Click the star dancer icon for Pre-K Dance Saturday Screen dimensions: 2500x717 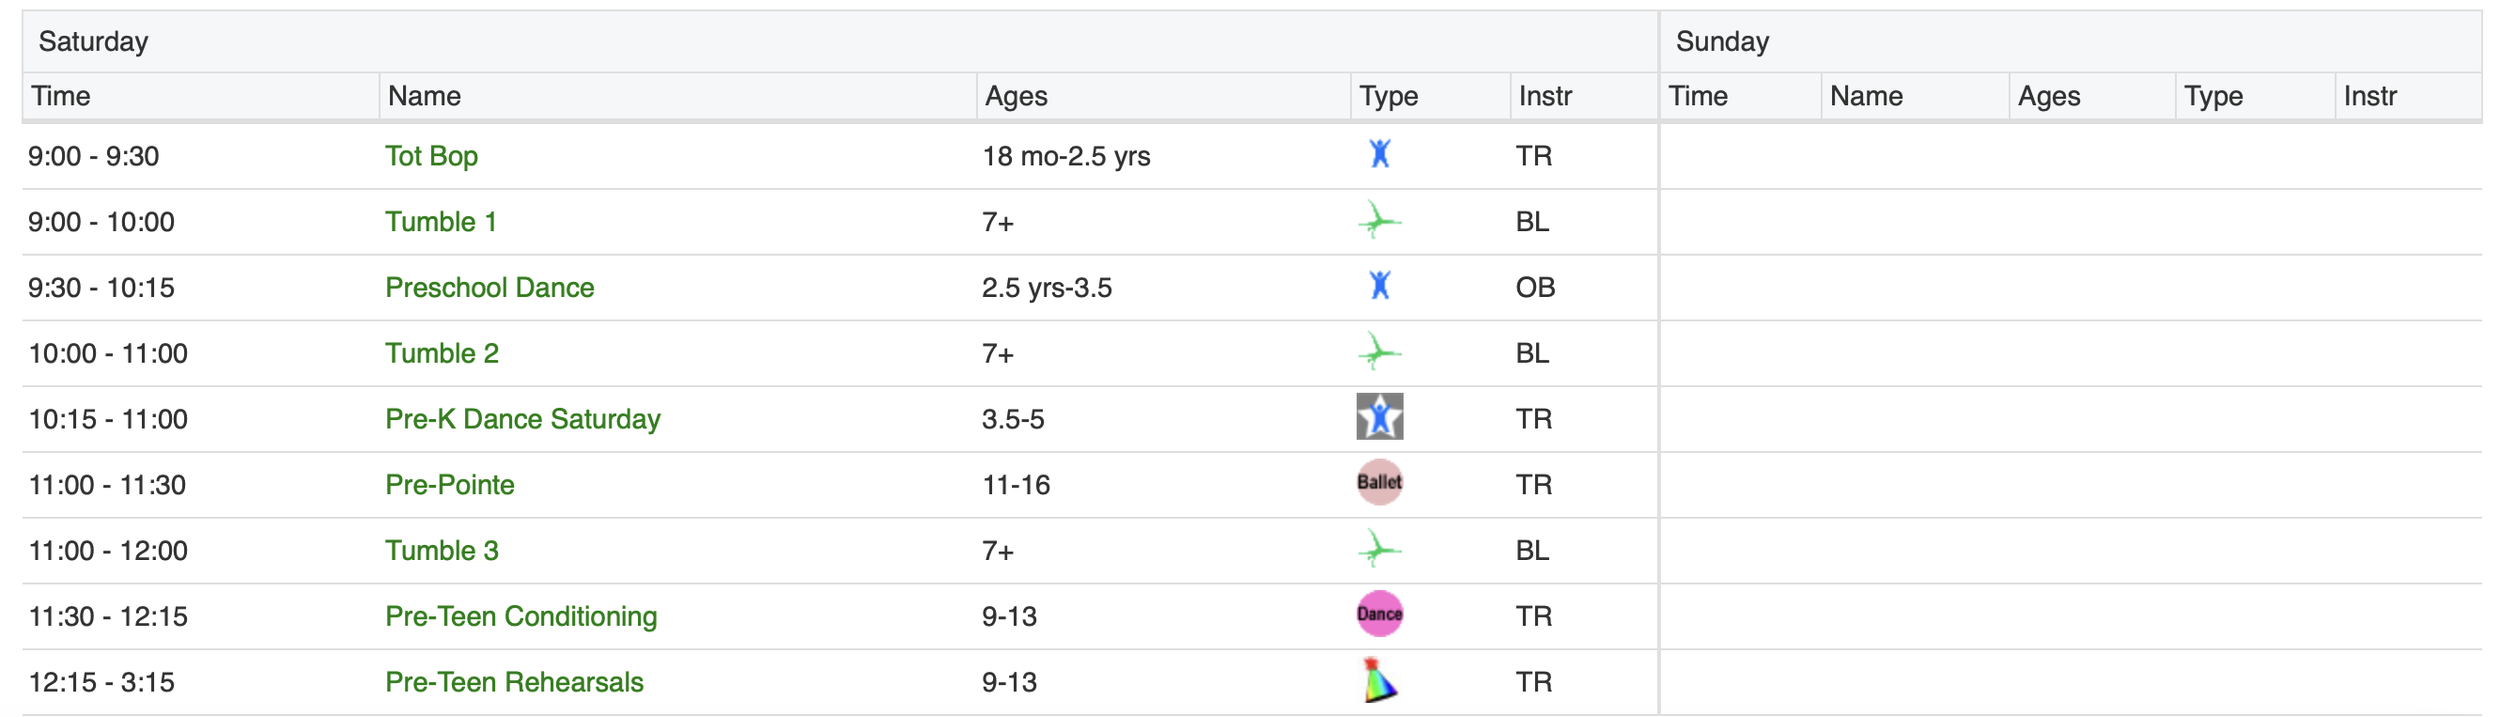pyautogui.click(x=1380, y=417)
